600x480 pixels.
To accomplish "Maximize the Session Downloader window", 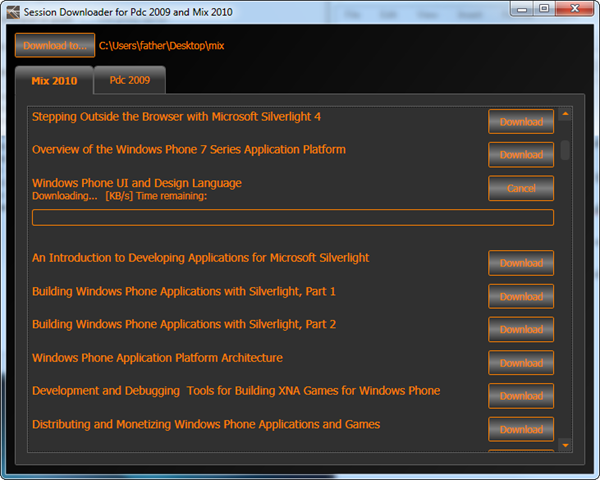I will [x=544, y=9].
